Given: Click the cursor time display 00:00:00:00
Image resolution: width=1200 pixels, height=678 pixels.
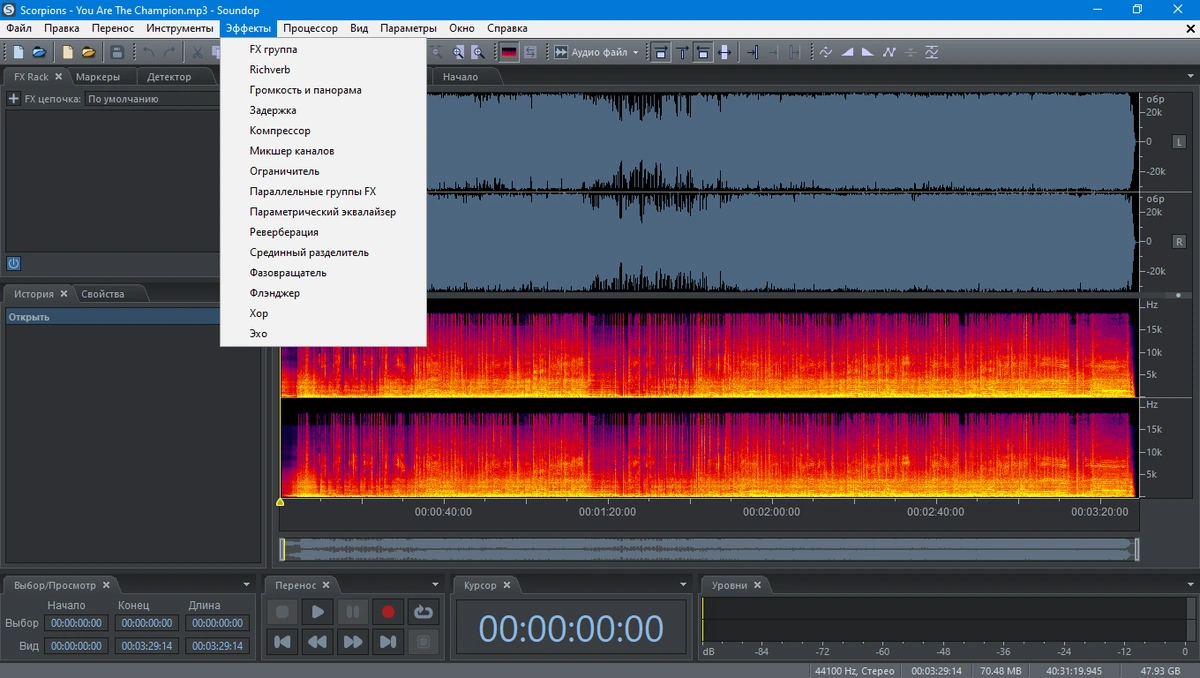Looking at the screenshot, I should pyautogui.click(x=571, y=629).
